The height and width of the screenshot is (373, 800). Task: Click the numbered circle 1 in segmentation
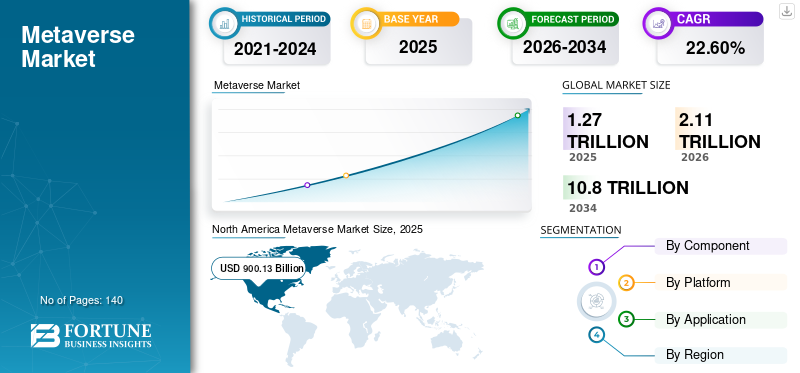tap(596, 266)
